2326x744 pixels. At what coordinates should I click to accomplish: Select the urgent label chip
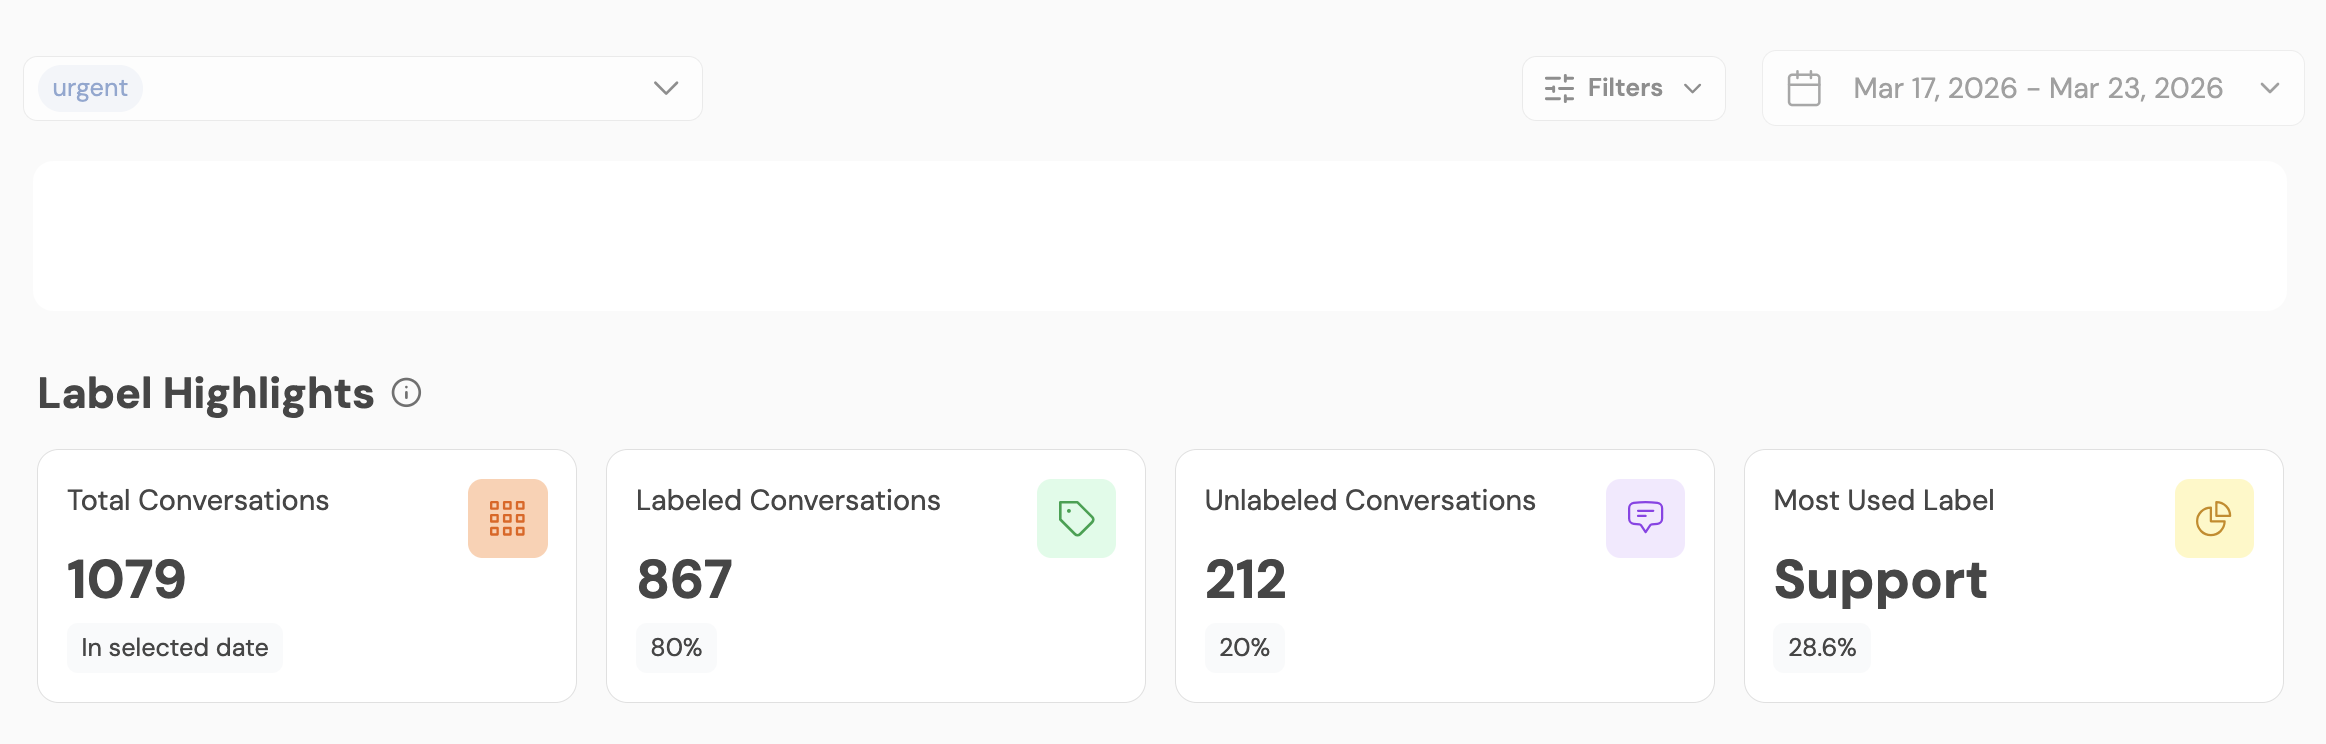click(90, 87)
